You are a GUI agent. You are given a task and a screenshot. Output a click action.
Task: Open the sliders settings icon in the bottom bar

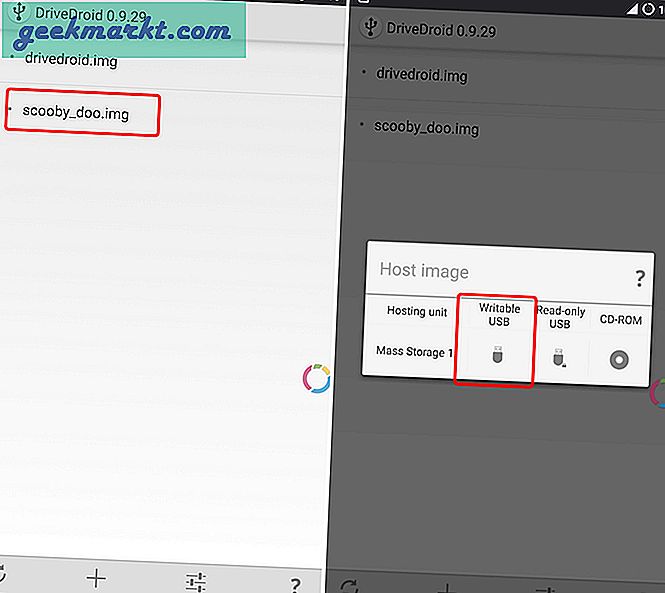(x=196, y=580)
